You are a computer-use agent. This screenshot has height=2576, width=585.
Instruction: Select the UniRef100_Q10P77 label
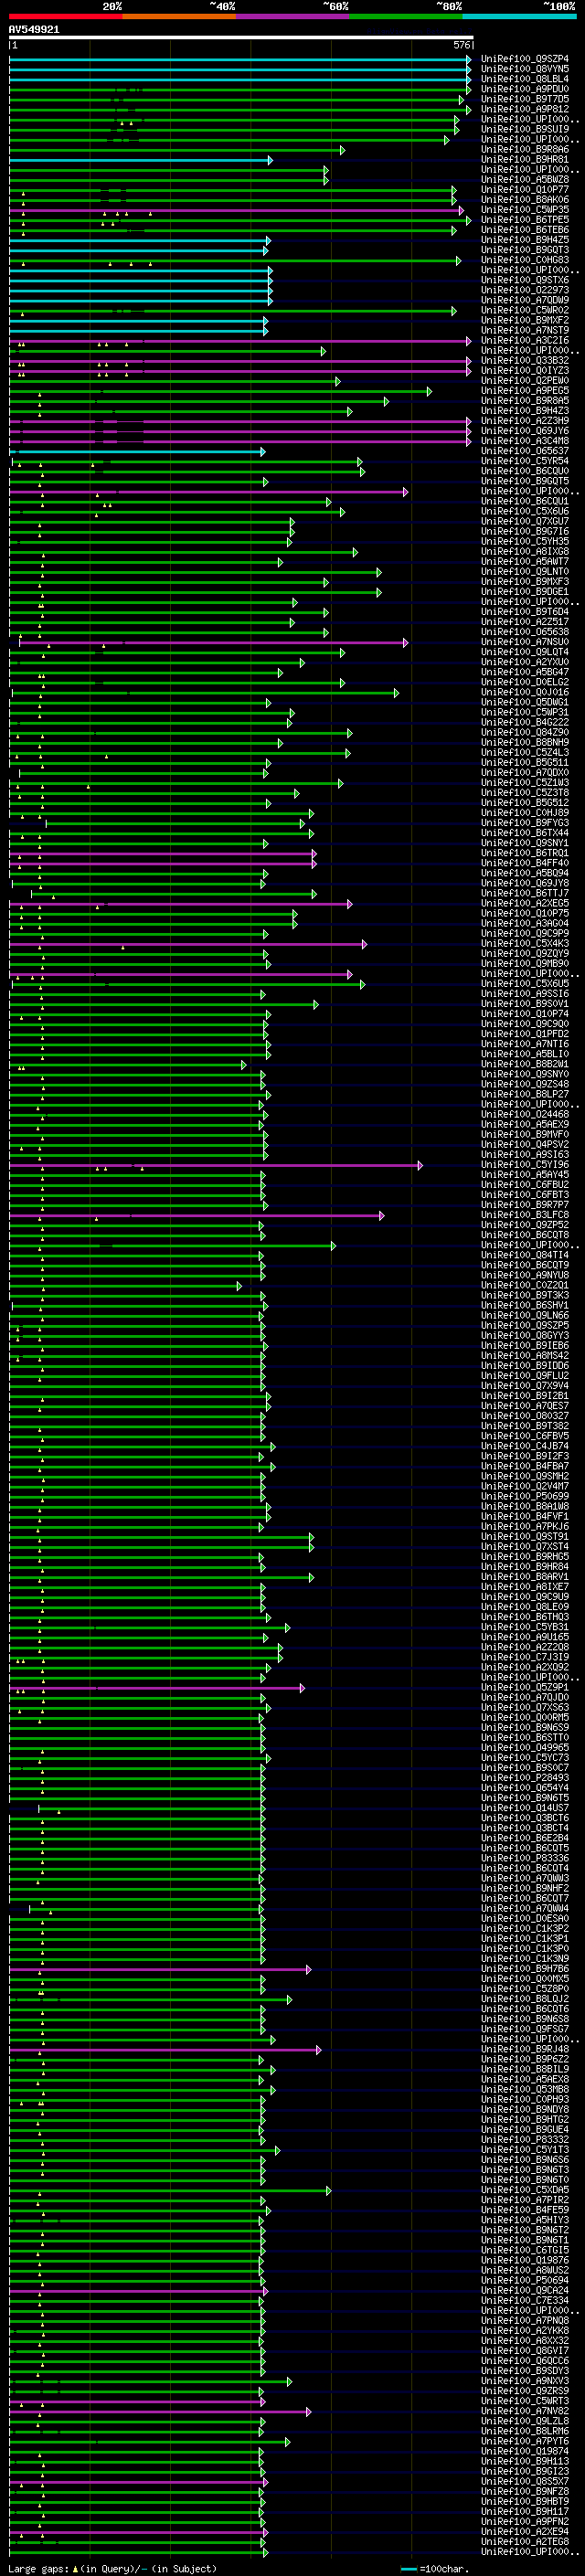click(525, 190)
